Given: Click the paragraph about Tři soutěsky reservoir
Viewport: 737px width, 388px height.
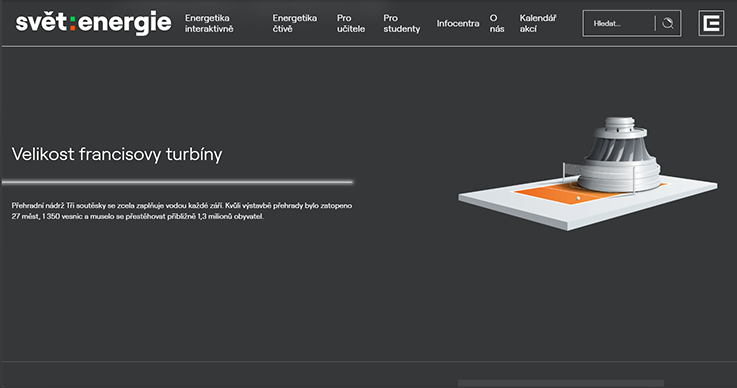Looking at the screenshot, I should coord(182,211).
